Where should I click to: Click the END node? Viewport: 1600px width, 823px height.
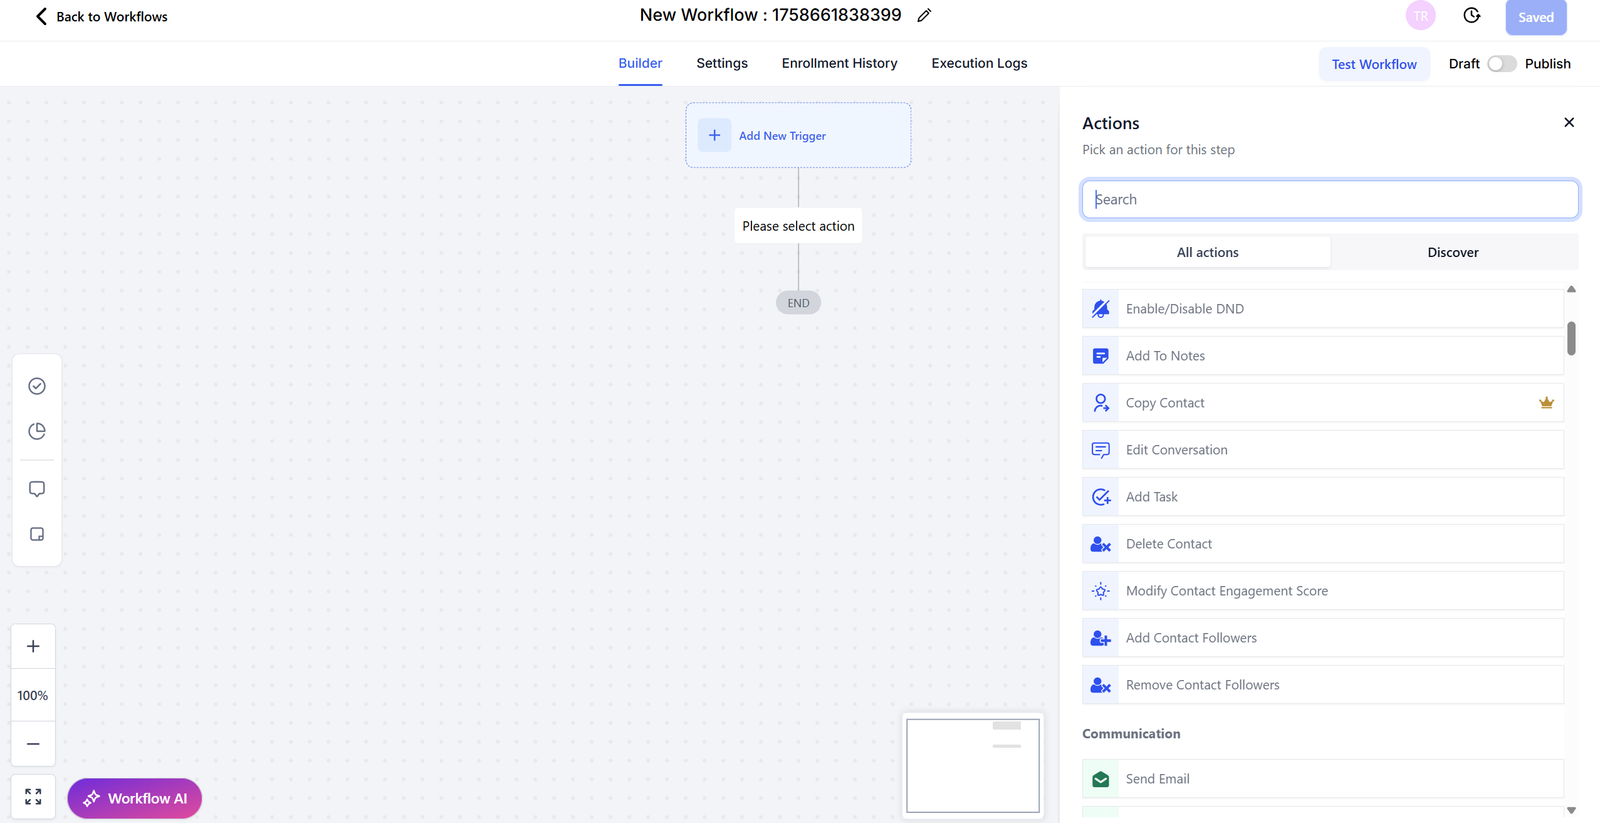click(798, 303)
